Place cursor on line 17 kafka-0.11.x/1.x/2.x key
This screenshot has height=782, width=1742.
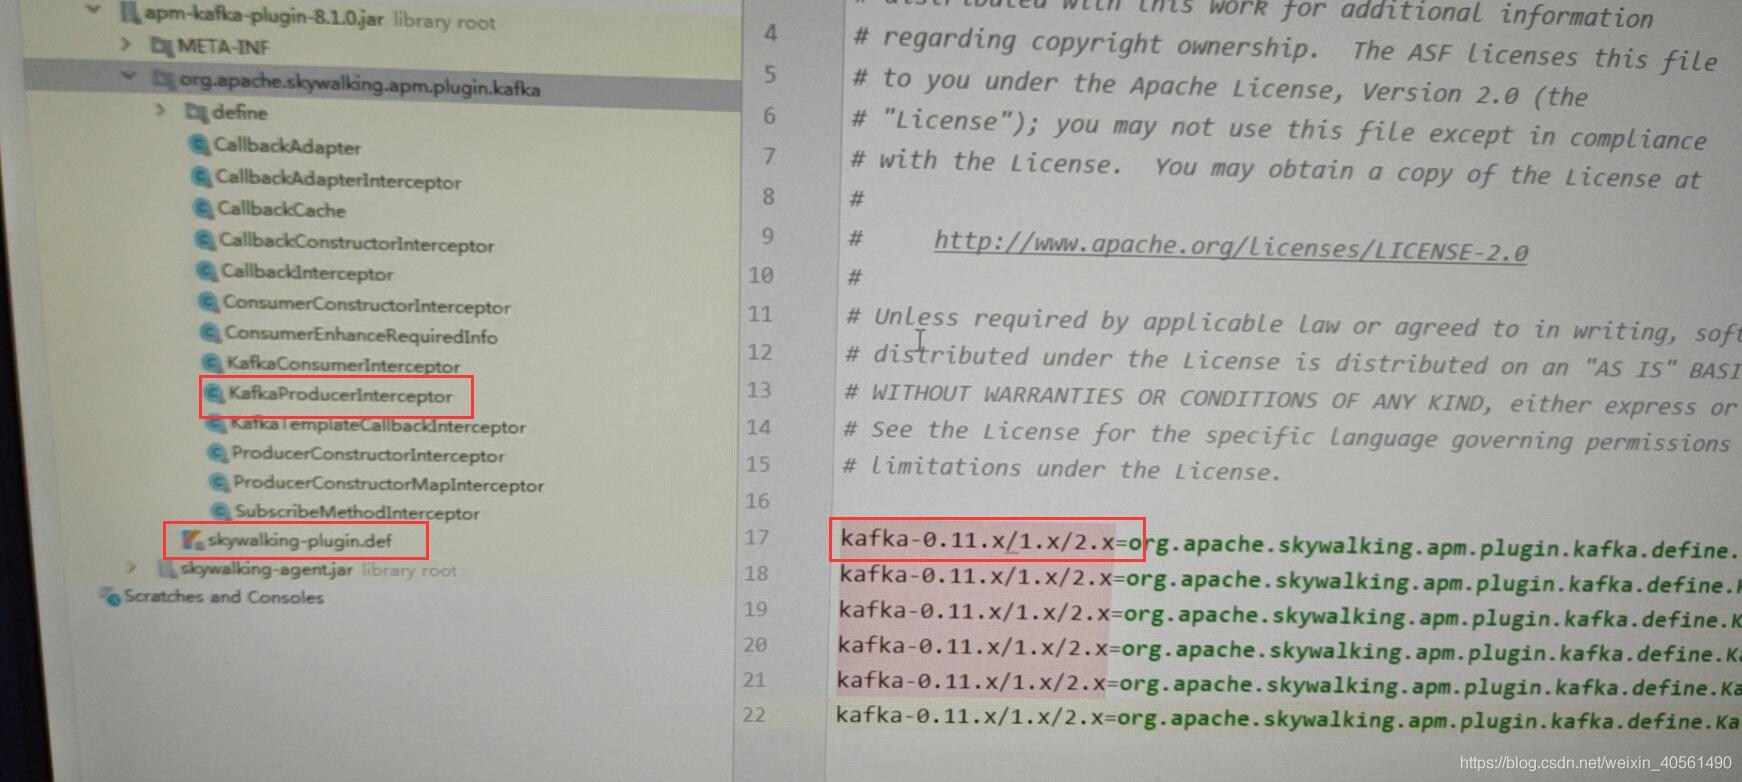[x=977, y=540]
